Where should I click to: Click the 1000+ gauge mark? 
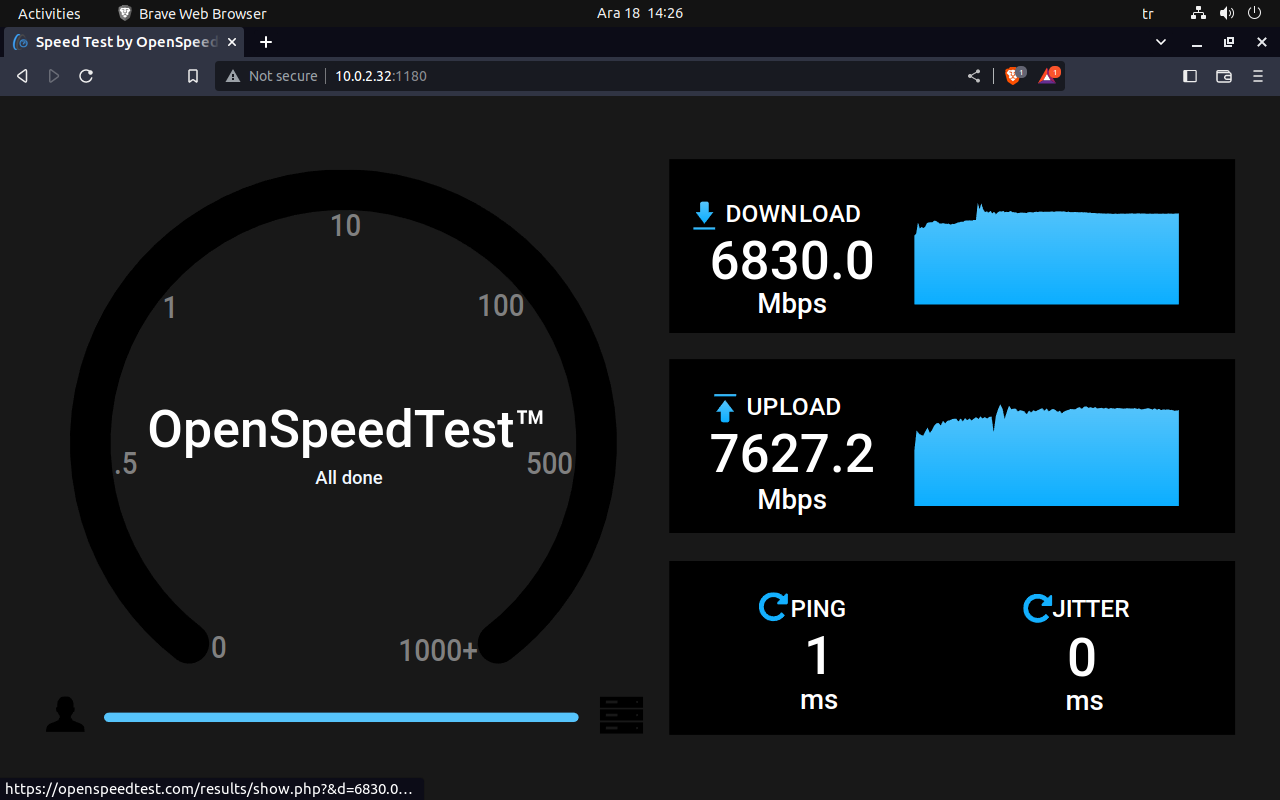coord(438,651)
